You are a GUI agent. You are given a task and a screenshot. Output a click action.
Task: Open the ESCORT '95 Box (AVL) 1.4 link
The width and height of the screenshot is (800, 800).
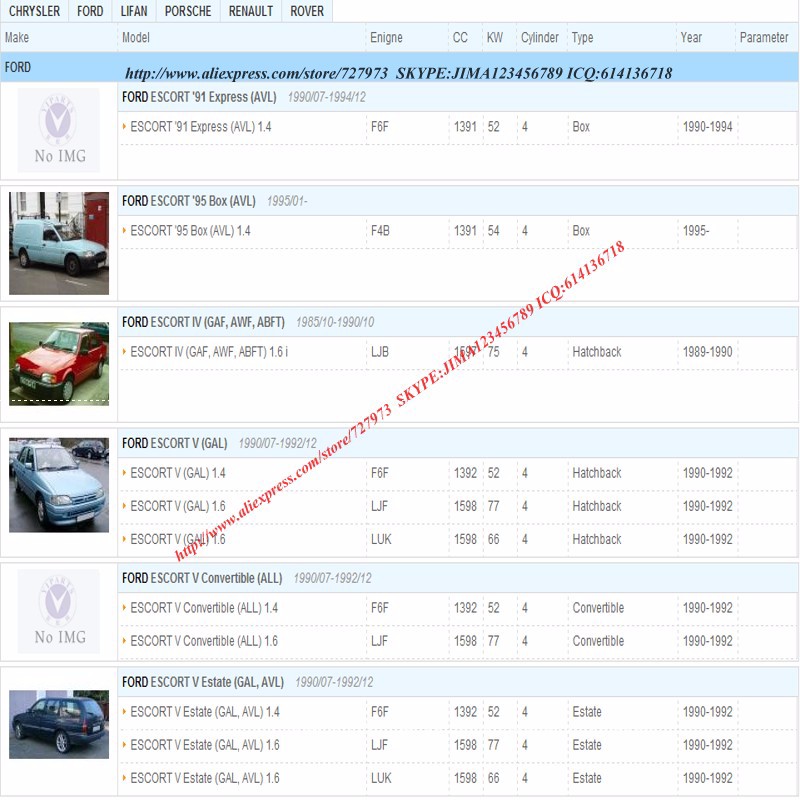[190, 231]
